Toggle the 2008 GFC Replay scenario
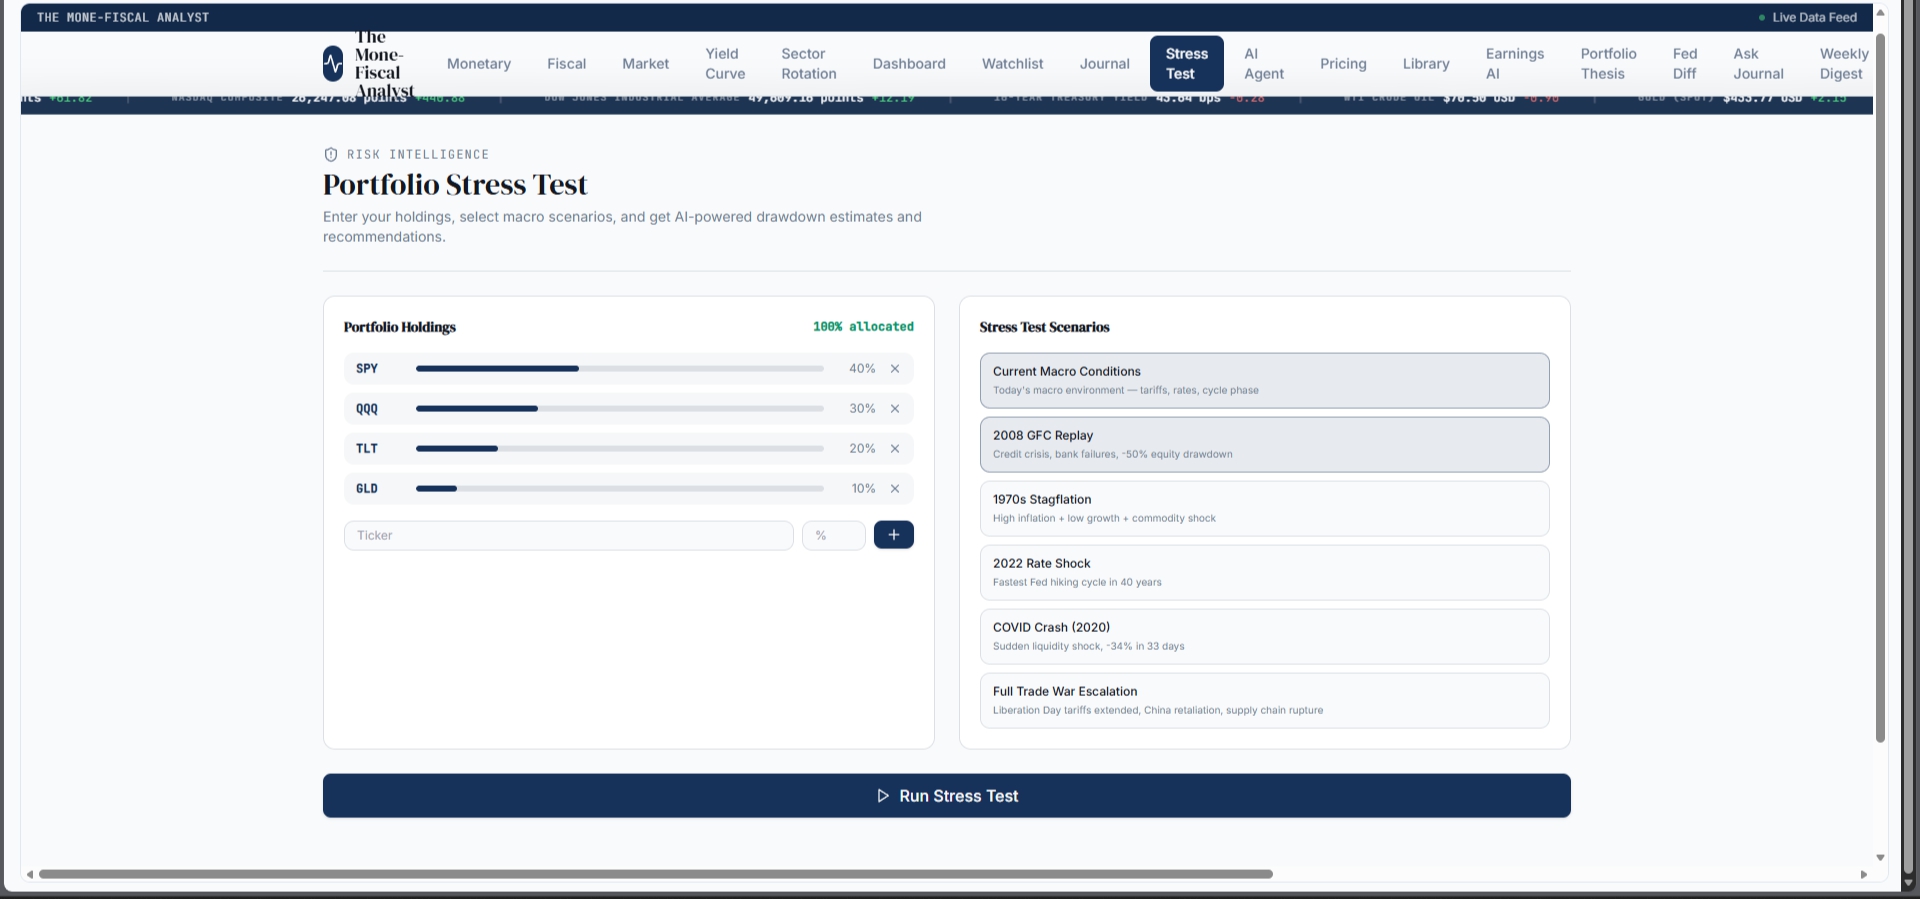 point(1264,444)
